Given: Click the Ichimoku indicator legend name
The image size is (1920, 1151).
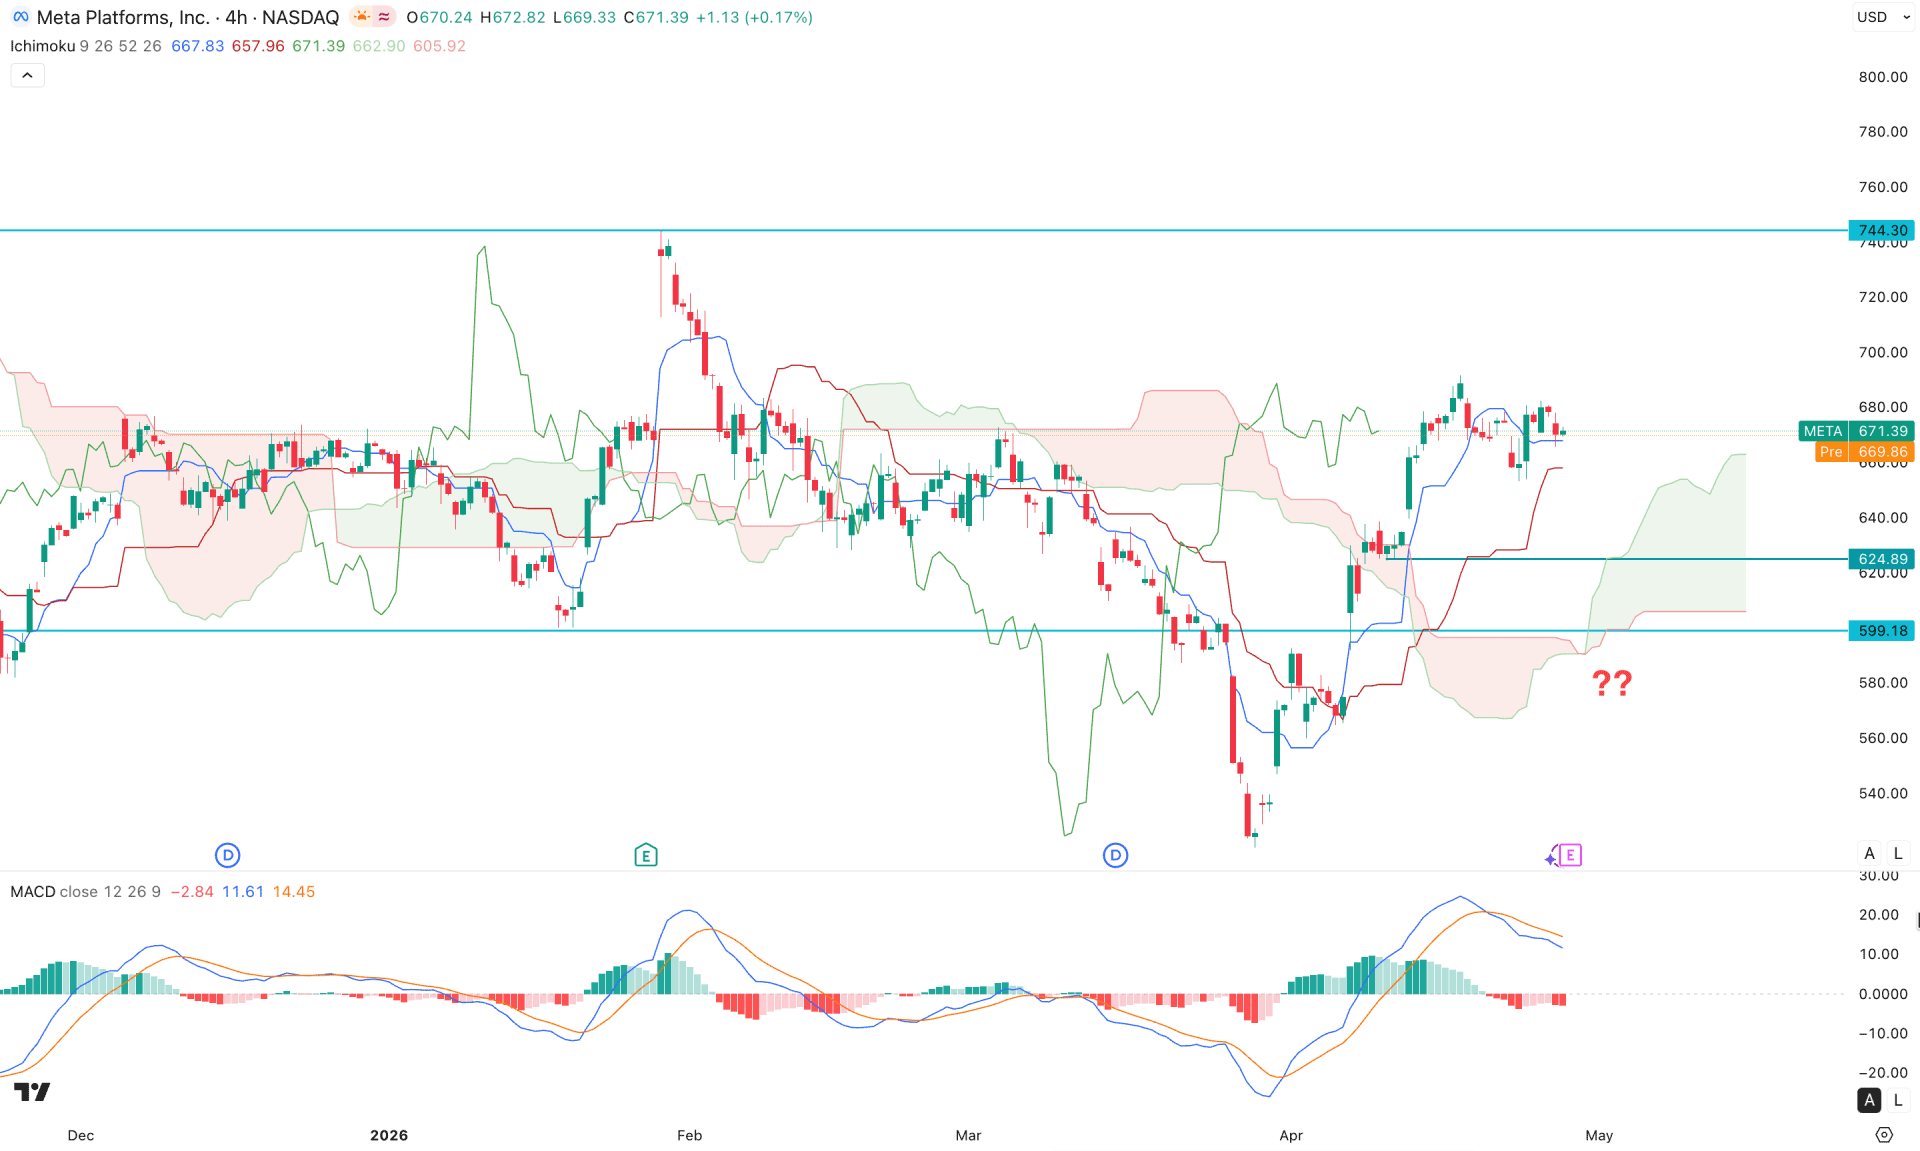Looking at the screenshot, I should click(42, 46).
